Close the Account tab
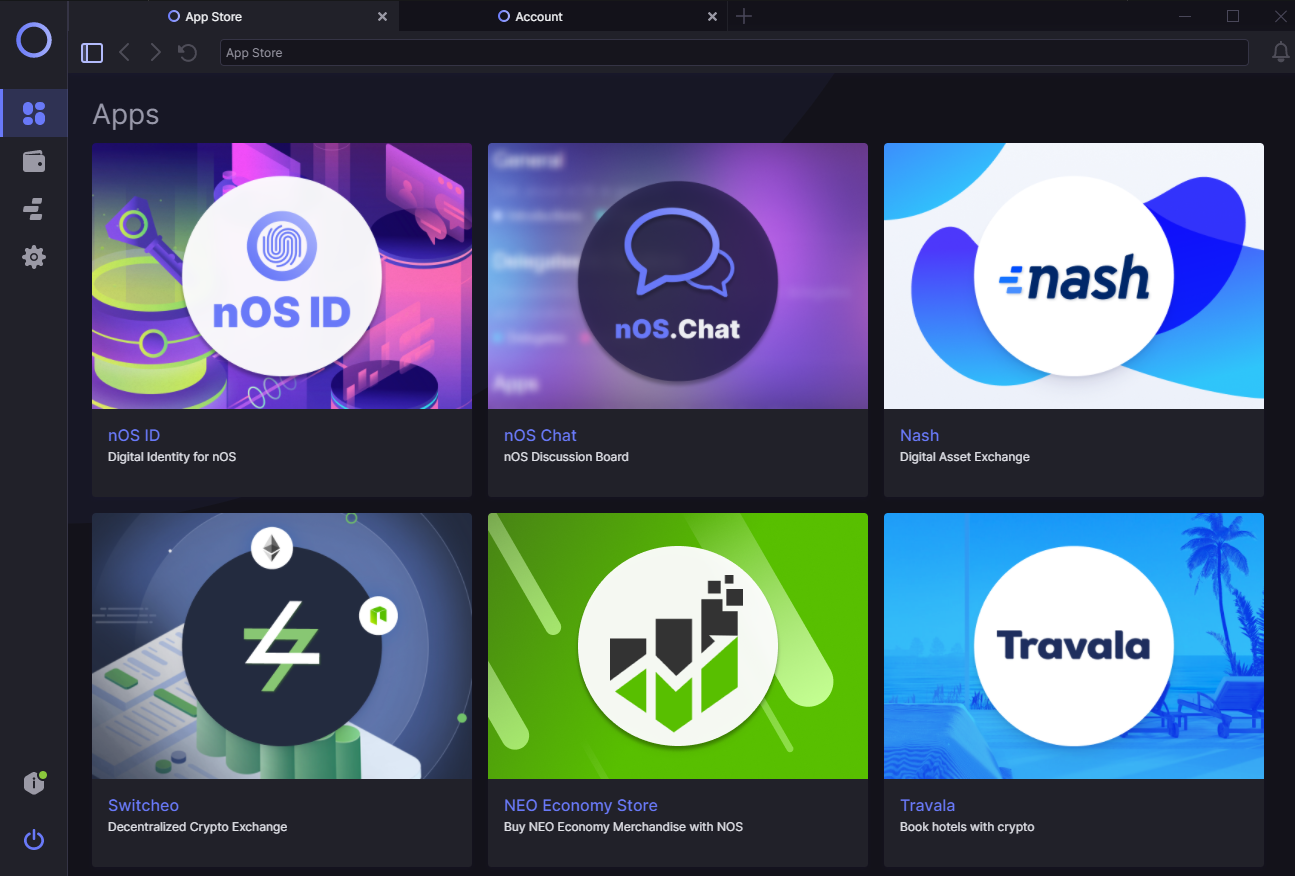Screen dimensions: 1295x876 coord(712,17)
